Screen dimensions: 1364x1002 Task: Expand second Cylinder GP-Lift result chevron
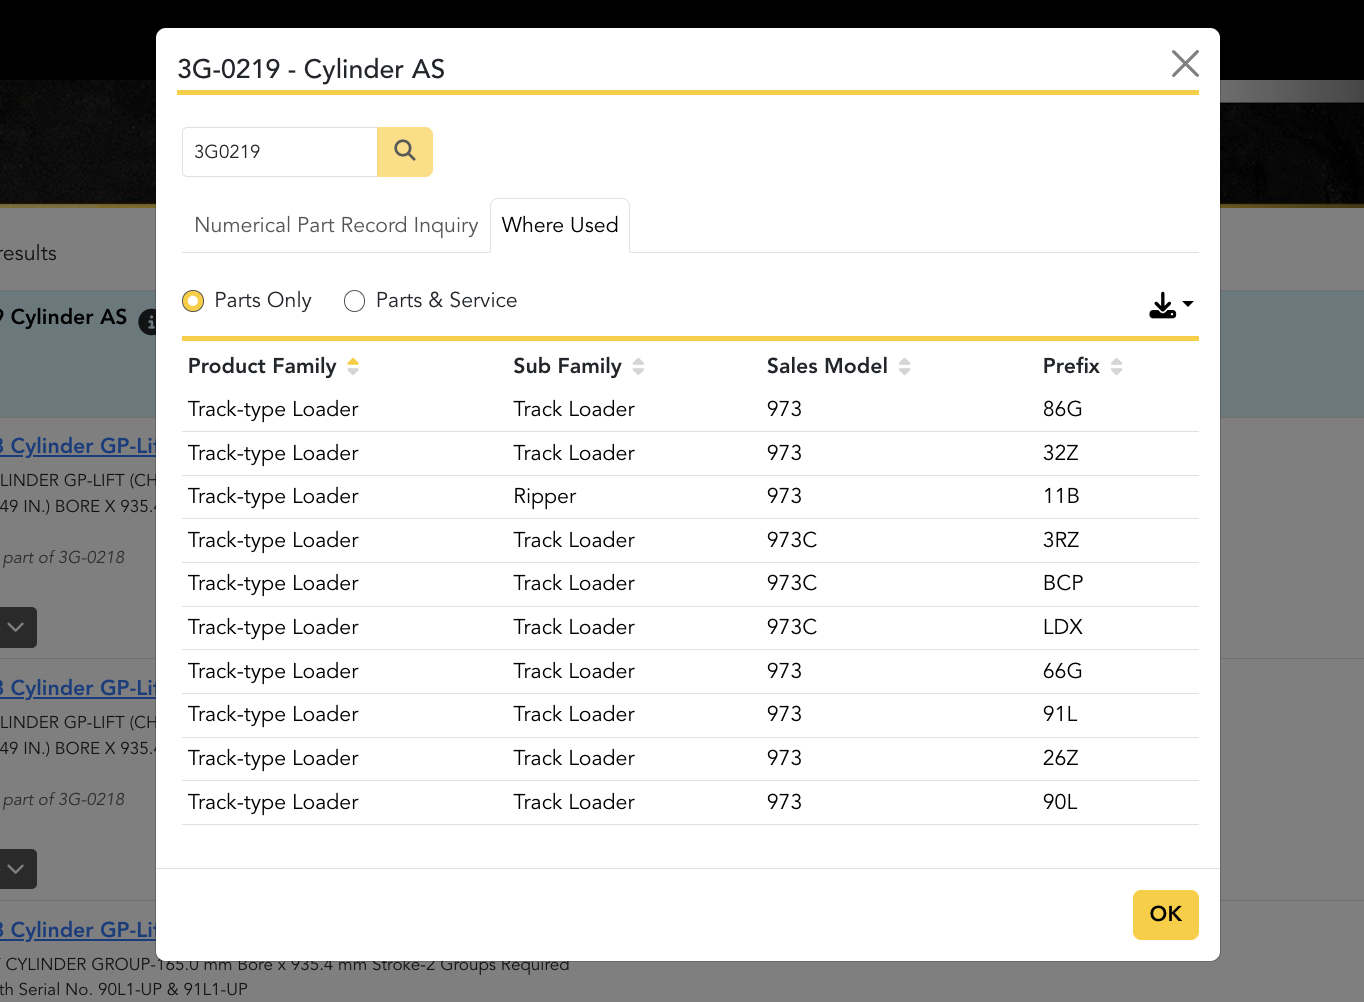(x=17, y=869)
